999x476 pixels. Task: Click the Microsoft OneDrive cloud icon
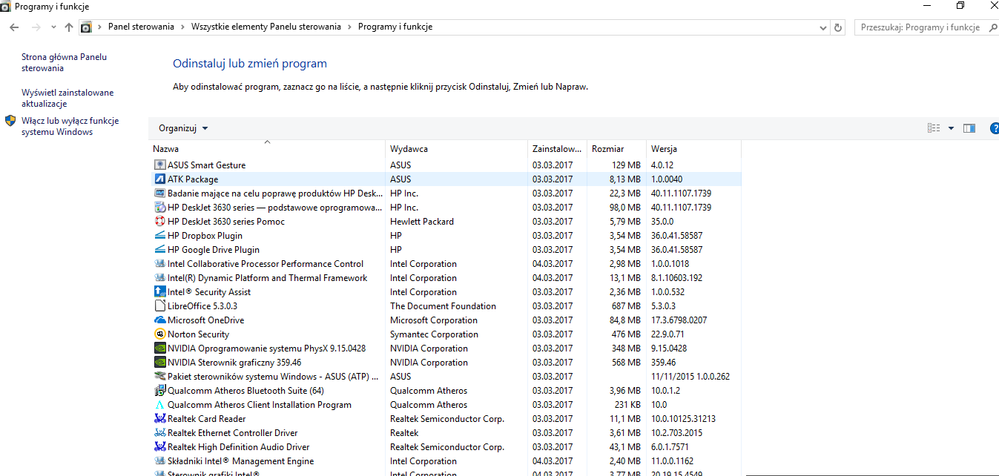pyautogui.click(x=159, y=321)
